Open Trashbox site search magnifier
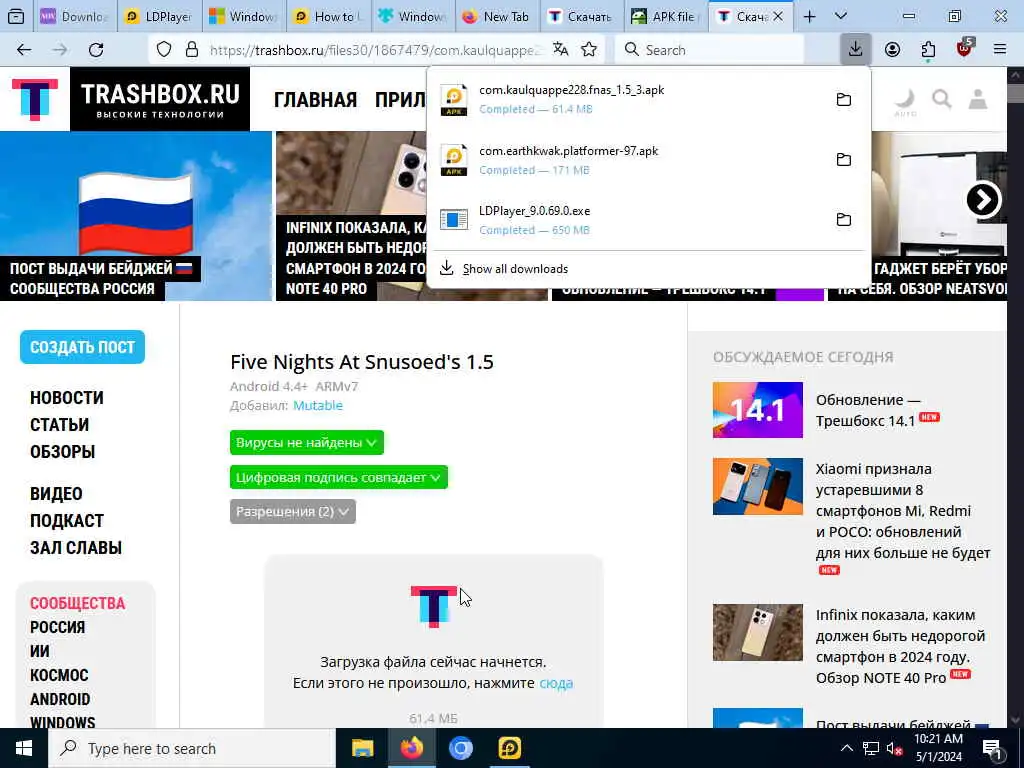Image resolution: width=1024 pixels, height=768 pixels. click(942, 99)
